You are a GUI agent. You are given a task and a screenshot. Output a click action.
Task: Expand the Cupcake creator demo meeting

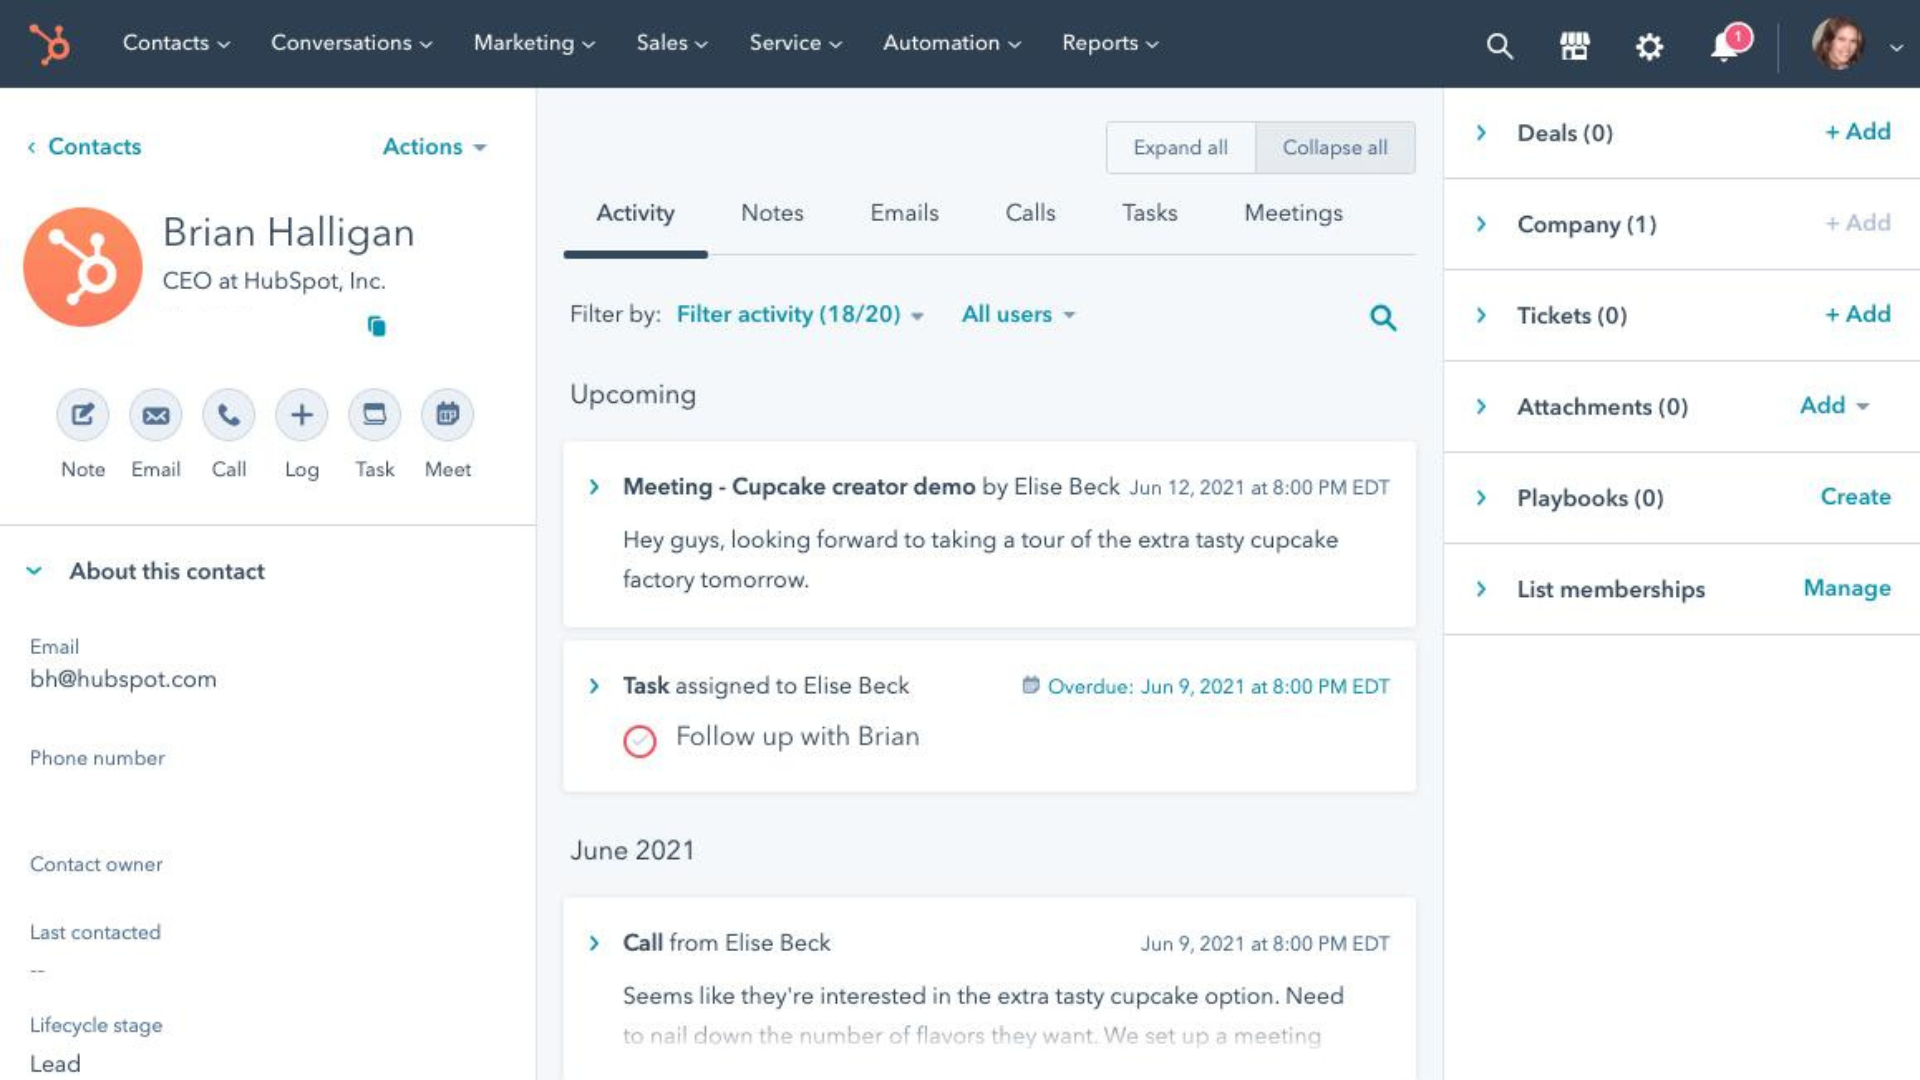(594, 487)
